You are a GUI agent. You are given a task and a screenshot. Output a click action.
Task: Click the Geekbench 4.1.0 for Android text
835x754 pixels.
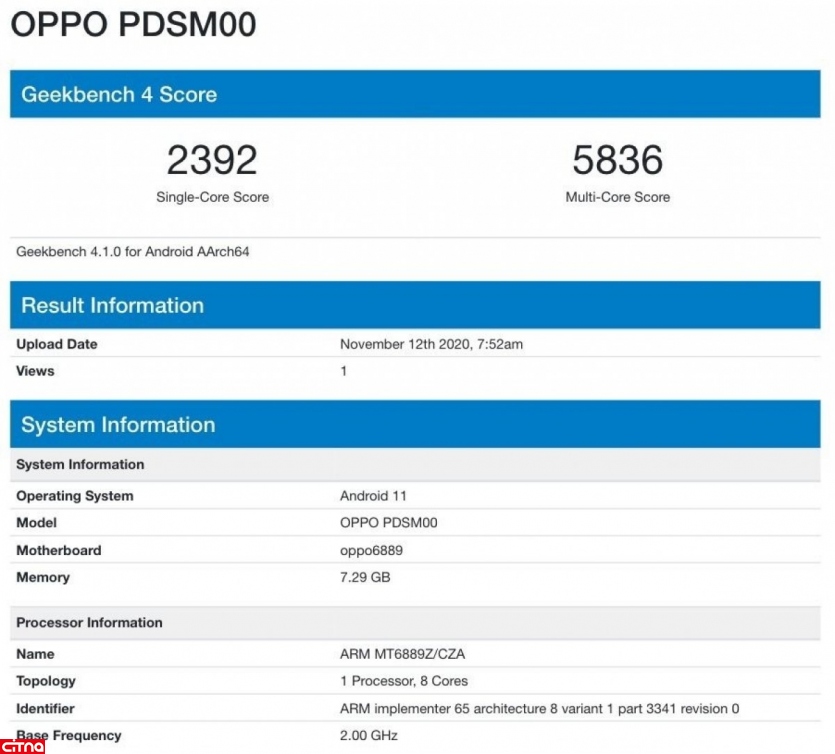[x=133, y=252]
